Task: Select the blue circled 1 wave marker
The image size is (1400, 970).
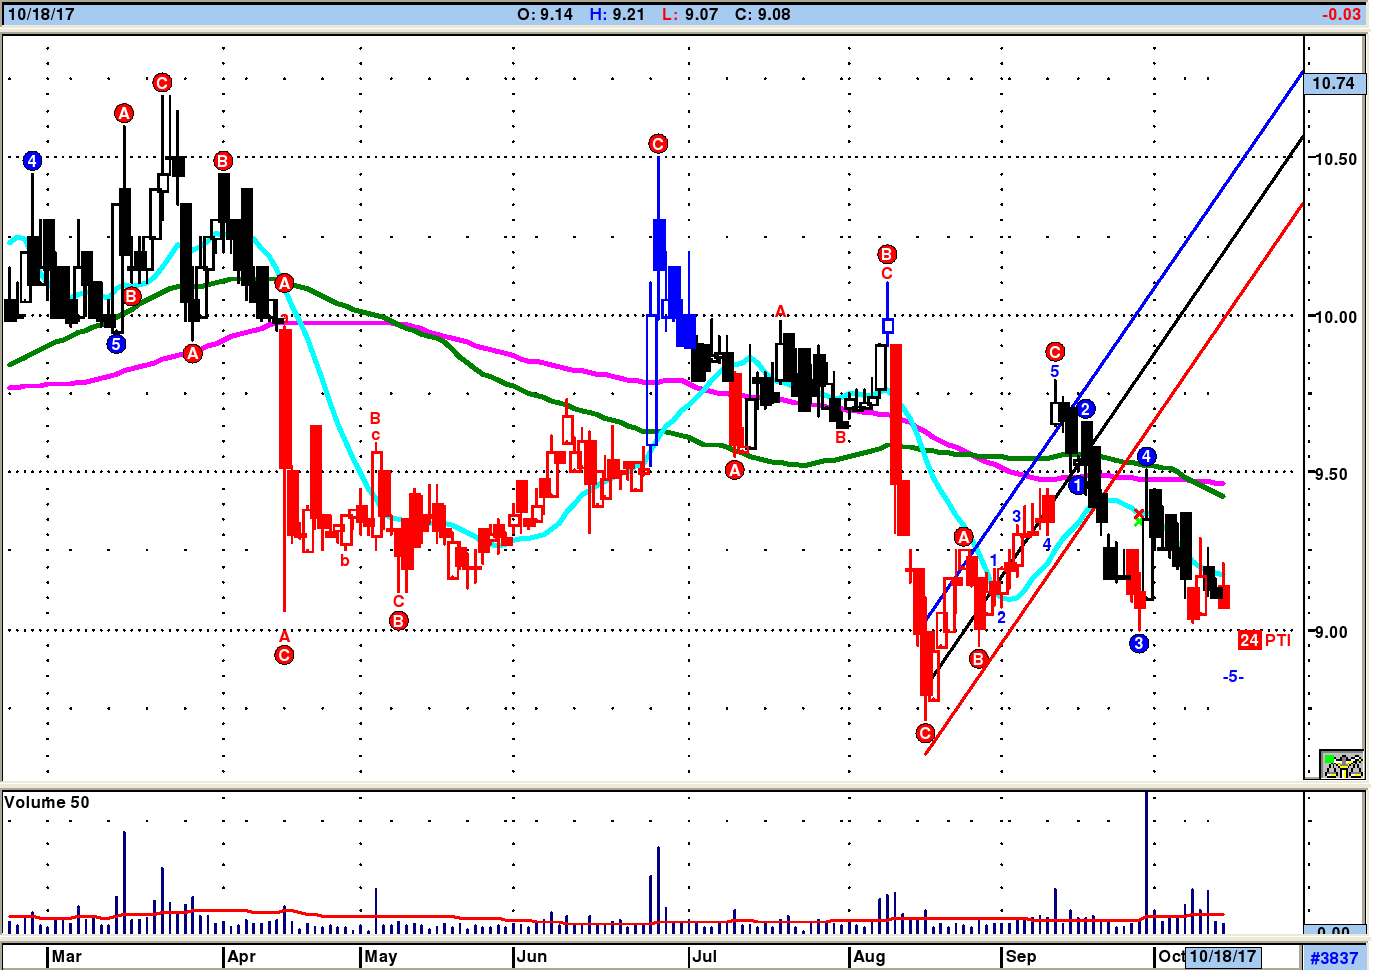Action: (1077, 485)
